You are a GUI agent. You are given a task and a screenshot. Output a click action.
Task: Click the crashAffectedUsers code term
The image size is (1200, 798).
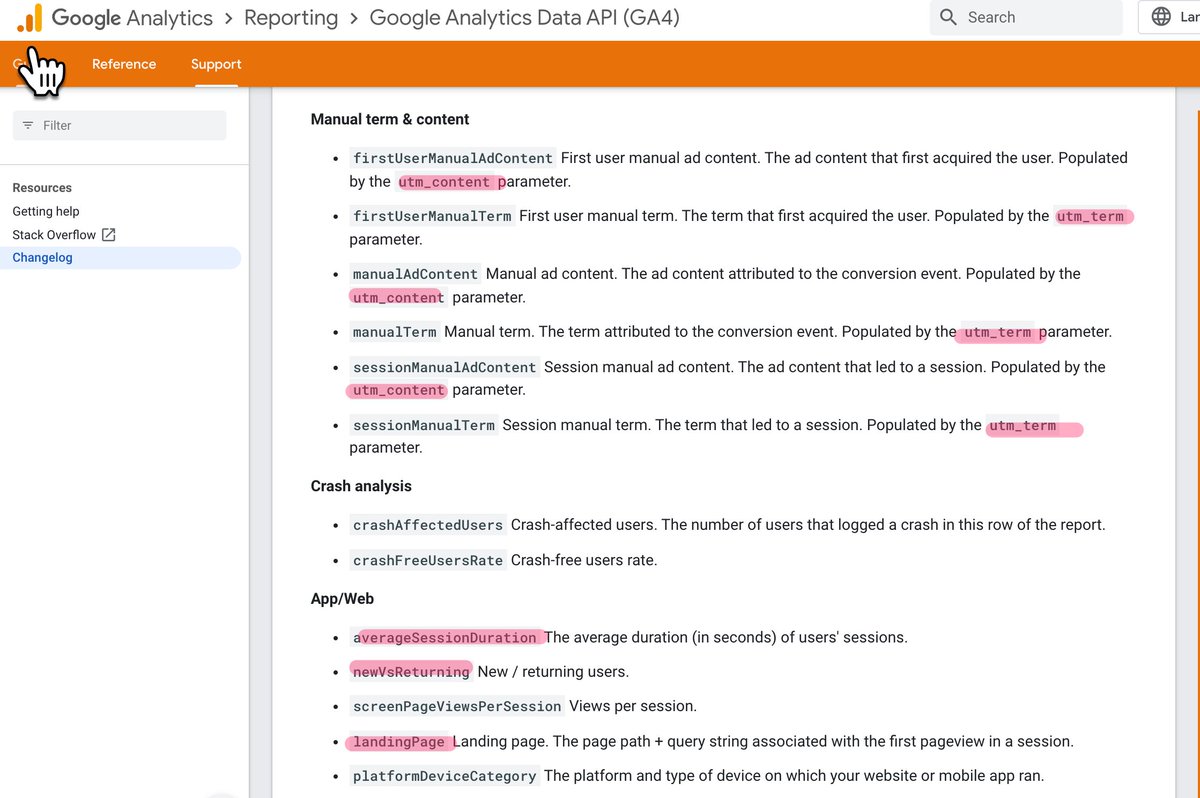click(428, 525)
